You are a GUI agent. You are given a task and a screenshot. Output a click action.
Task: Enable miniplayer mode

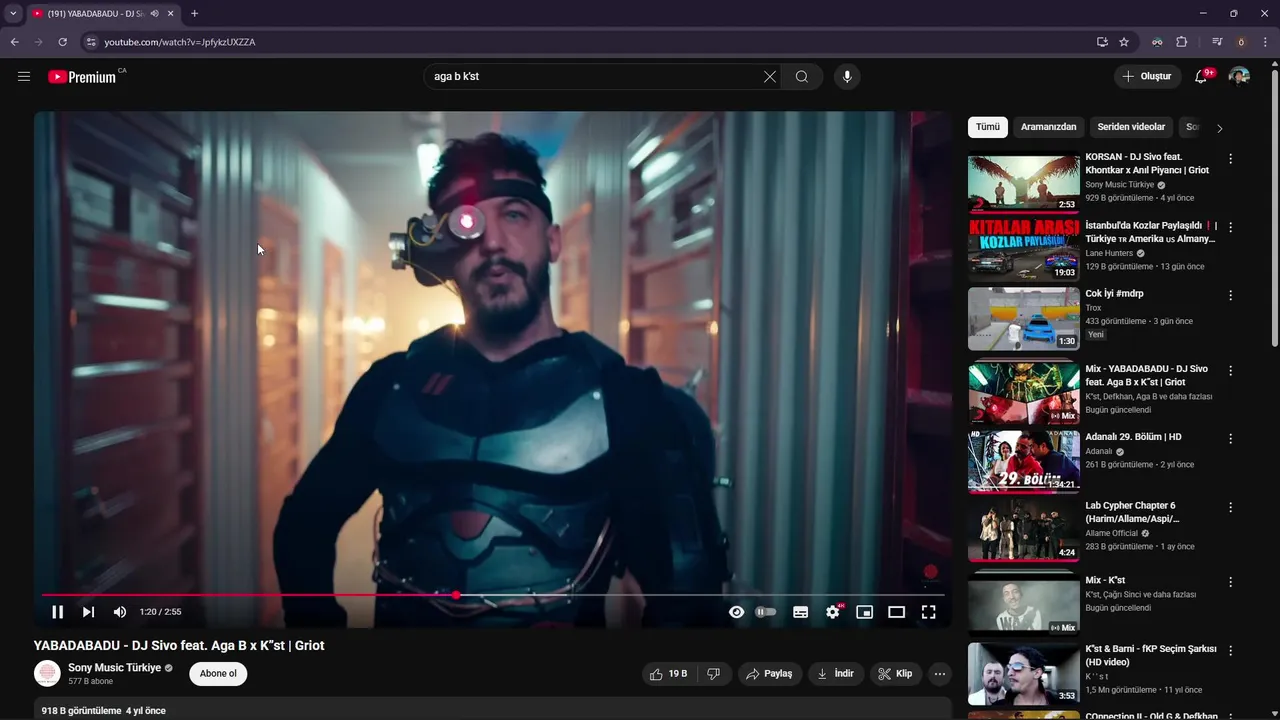[865, 612]
